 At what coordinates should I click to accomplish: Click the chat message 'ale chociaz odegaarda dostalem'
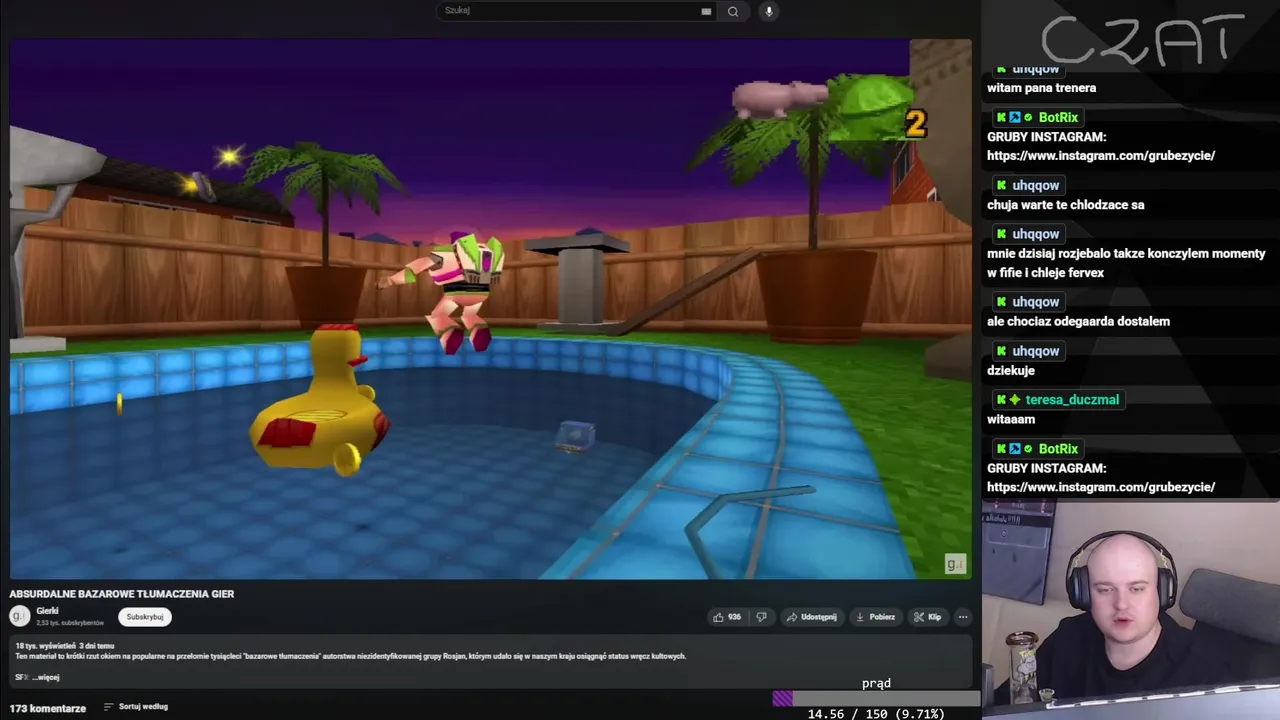pyautogui.click(x=1078, y=322)
